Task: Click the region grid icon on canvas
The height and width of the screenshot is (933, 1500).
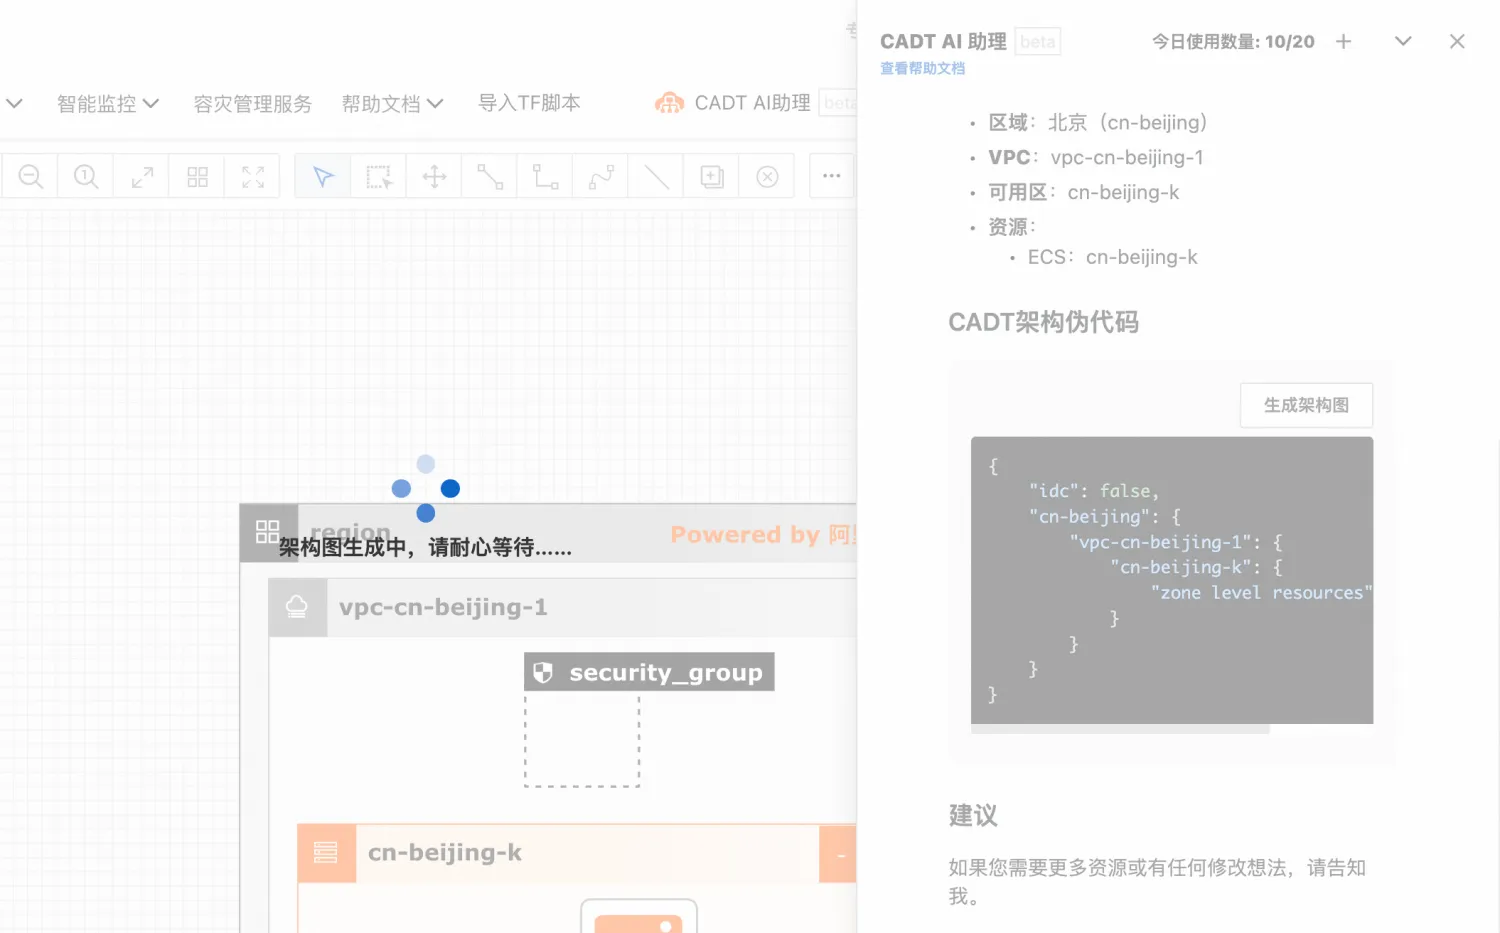Action: (268, 532)
